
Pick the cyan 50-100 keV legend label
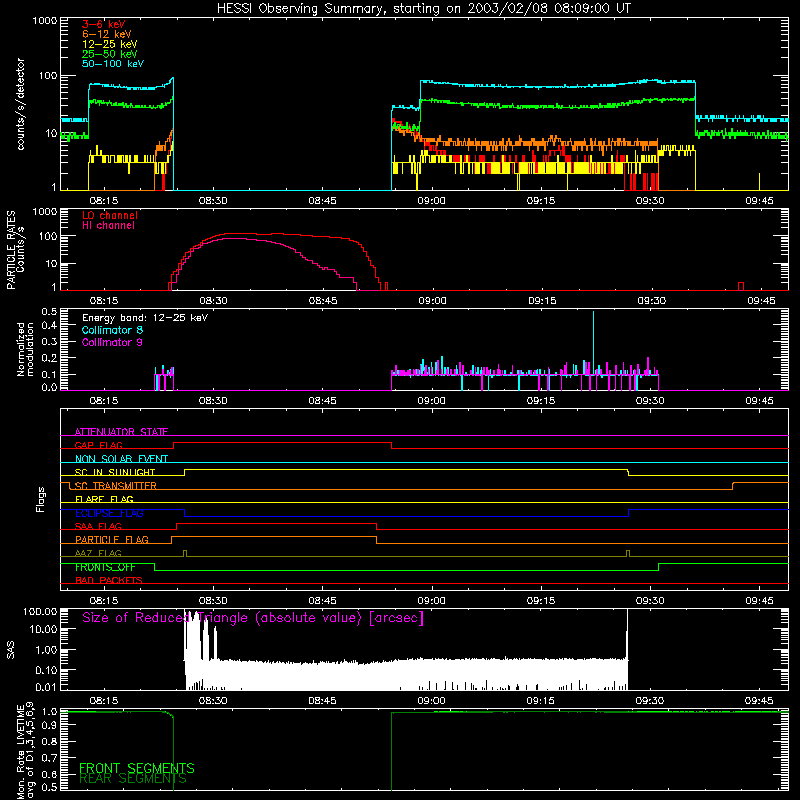coord(113,64)
